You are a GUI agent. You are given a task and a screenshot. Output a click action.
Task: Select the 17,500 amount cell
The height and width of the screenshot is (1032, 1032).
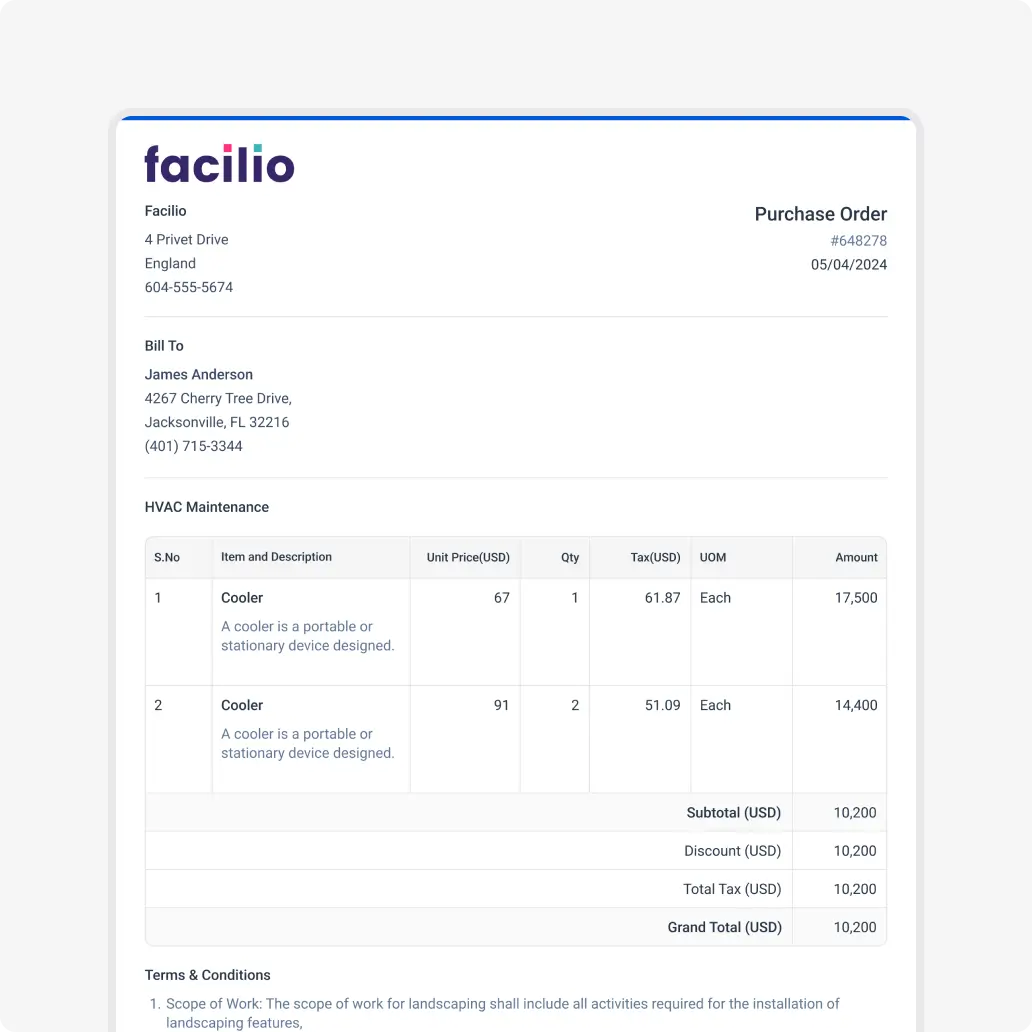[856, 598]
